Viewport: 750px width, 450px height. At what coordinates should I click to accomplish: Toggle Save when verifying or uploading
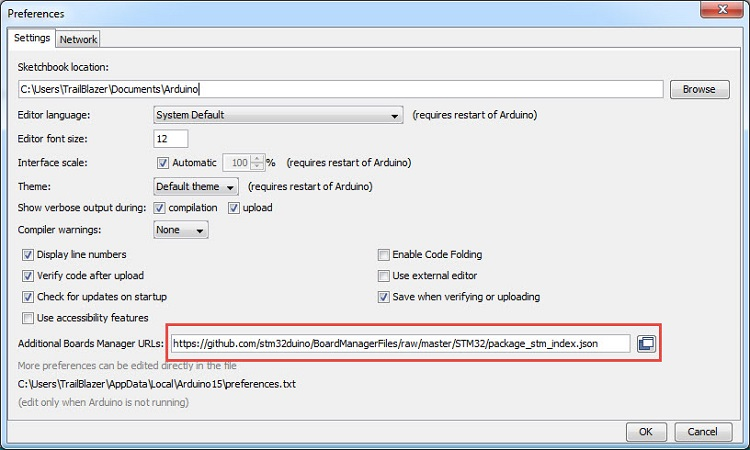[x=384, y=297]
